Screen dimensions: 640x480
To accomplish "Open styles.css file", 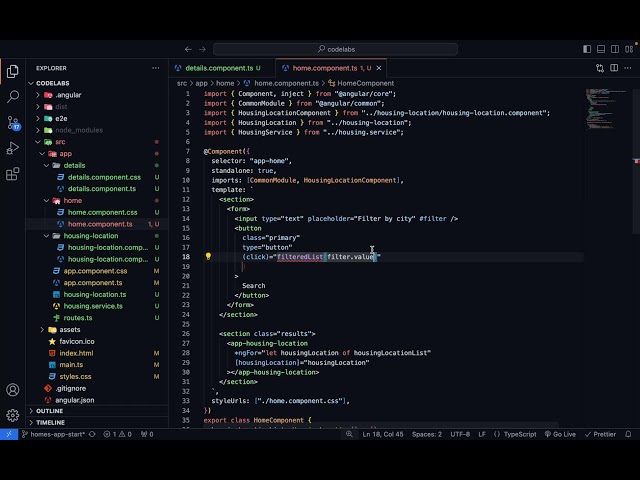I will 98,377.
